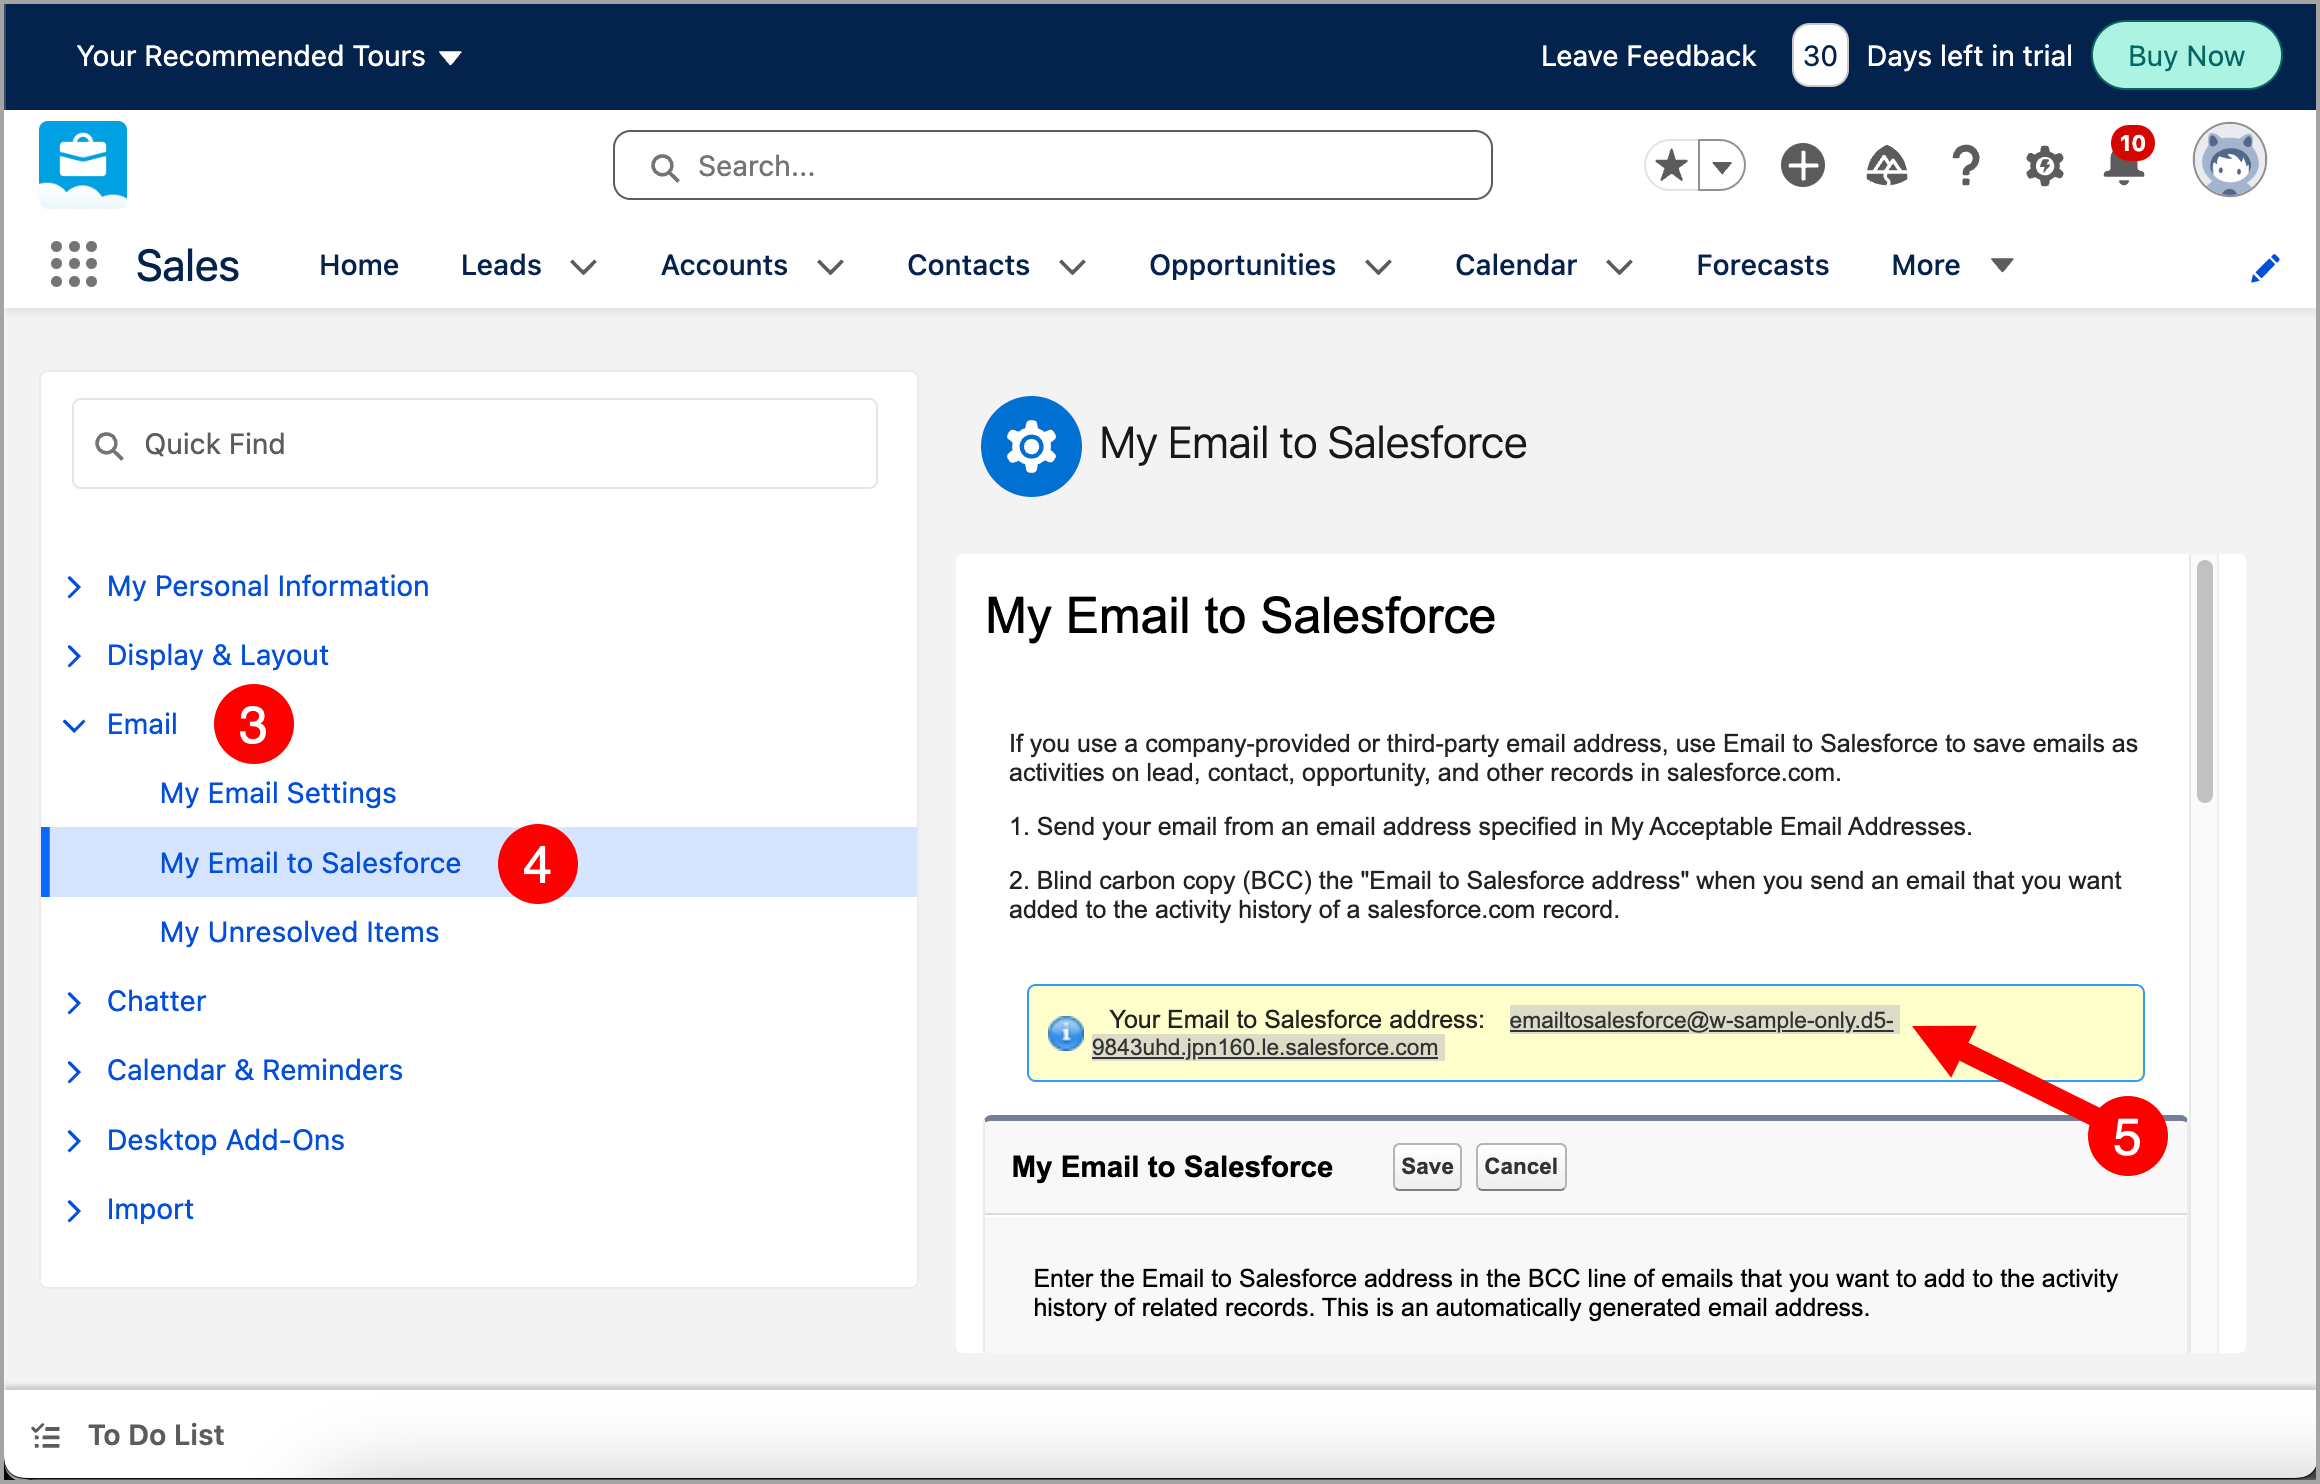Open the Forecasts tab

tap(1762, 265)
